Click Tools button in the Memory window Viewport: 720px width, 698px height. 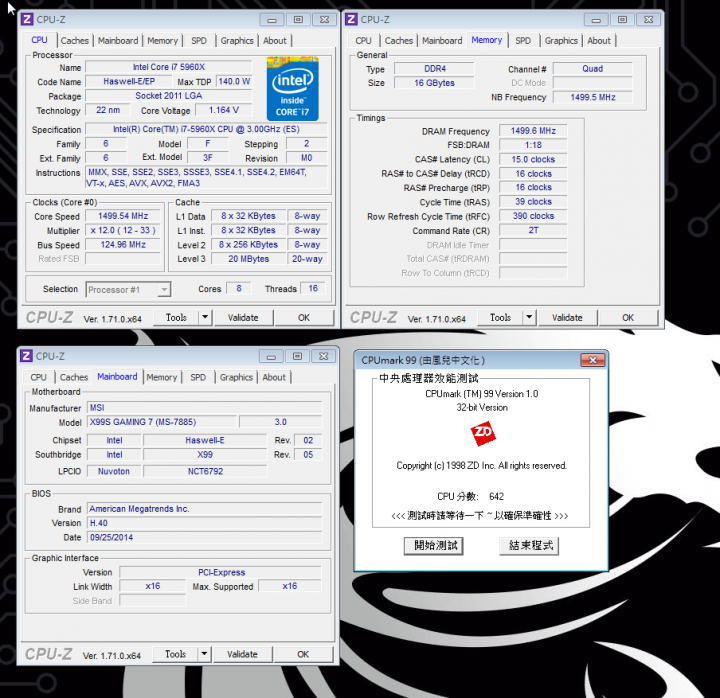[501, 317]
